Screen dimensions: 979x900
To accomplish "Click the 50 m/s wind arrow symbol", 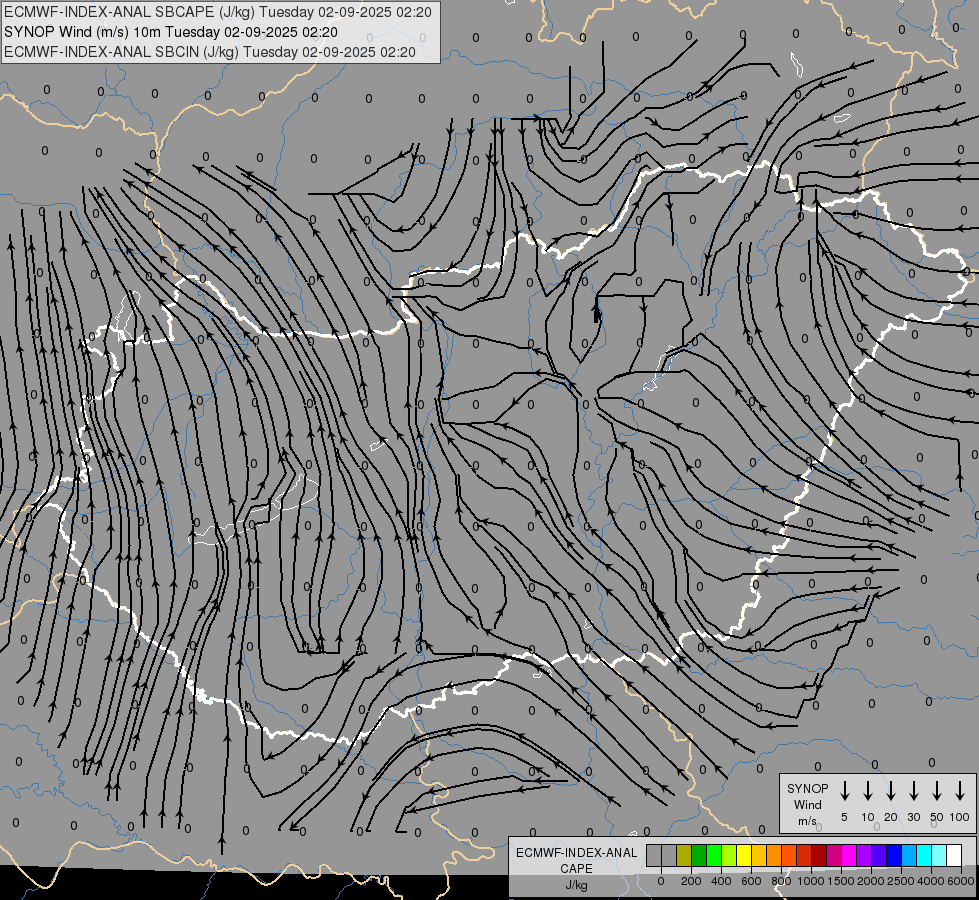I will pyautogui.click(x=937, y=791).
